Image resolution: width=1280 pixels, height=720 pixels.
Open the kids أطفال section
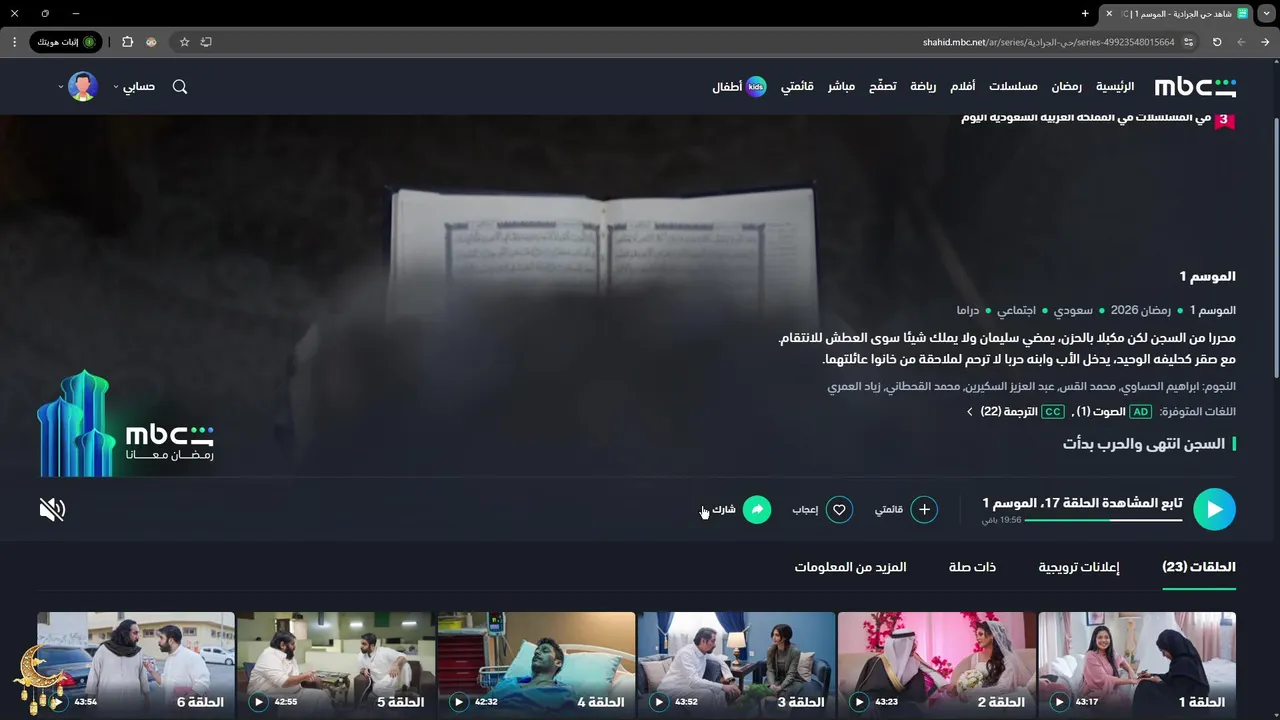[739, 87]
